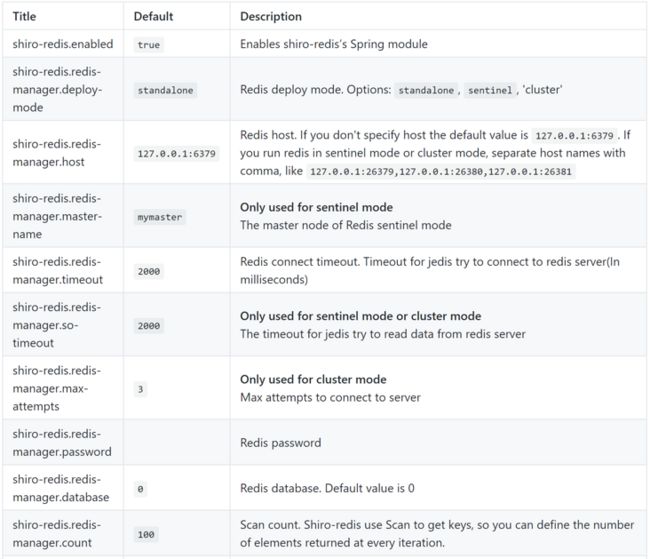This screenshot has width=650, height=559.
Task: Click the 2000 default for so-timeout row
Action: pos(149,326)
